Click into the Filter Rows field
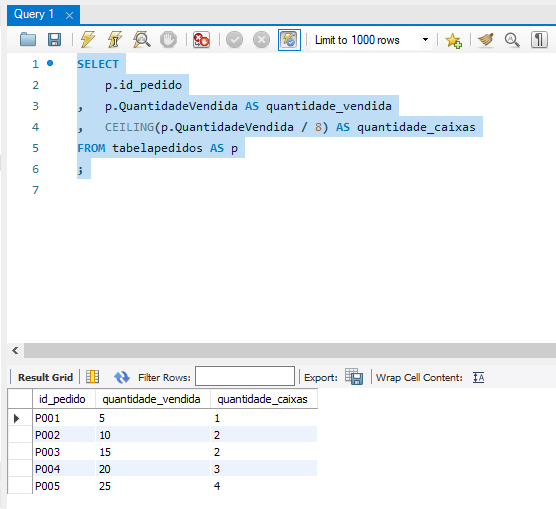 pos(245,376)
